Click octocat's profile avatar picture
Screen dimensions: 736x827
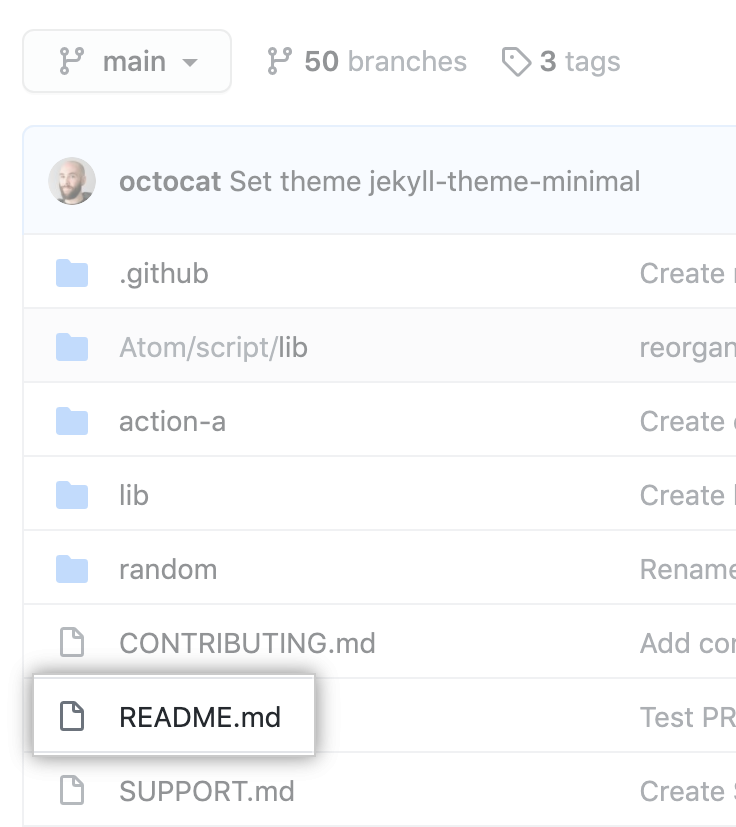[x=71, y=181]
